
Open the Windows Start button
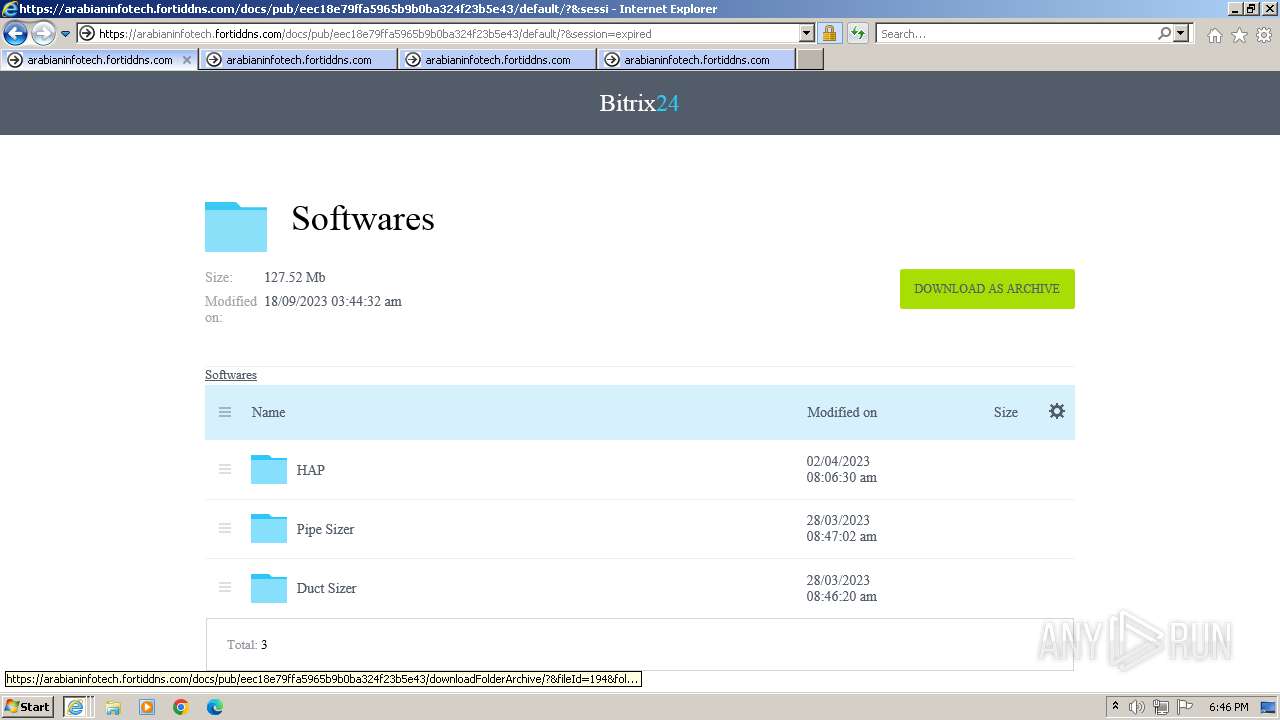click(28, 706)
